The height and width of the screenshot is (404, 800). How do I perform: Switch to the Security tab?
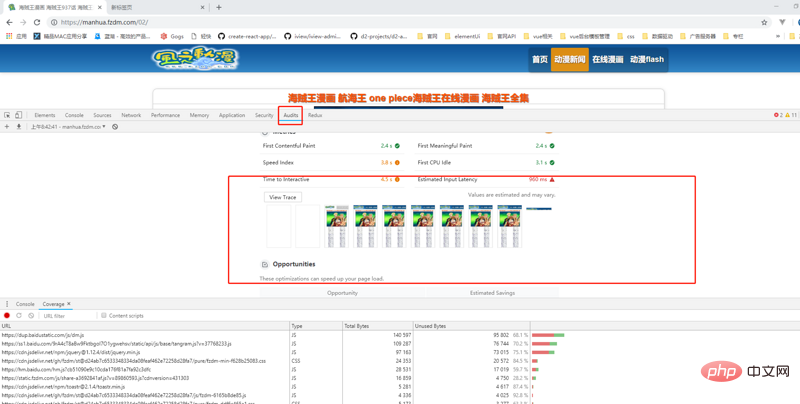pos(264,115)
